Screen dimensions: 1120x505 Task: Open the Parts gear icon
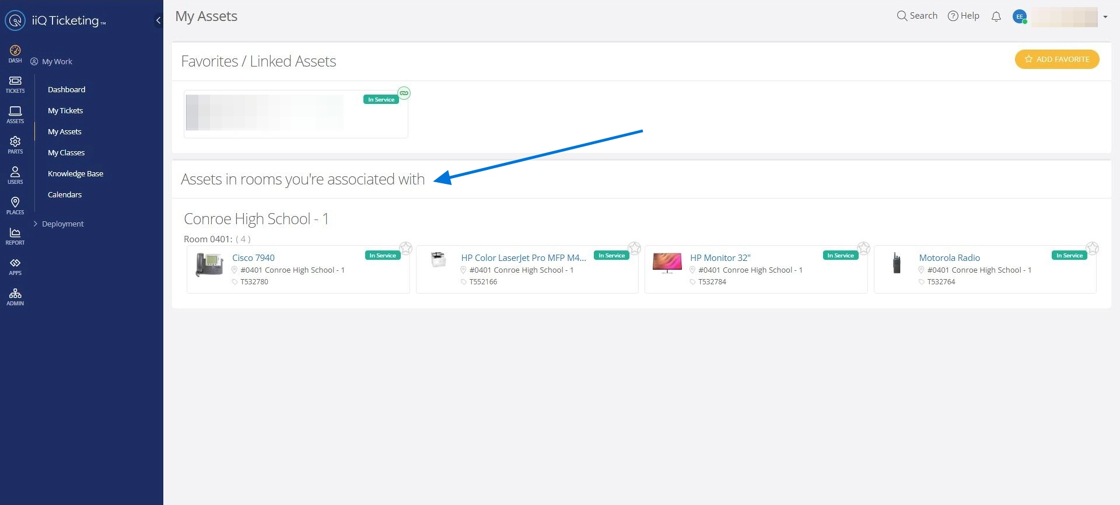(x=15, y=145)
